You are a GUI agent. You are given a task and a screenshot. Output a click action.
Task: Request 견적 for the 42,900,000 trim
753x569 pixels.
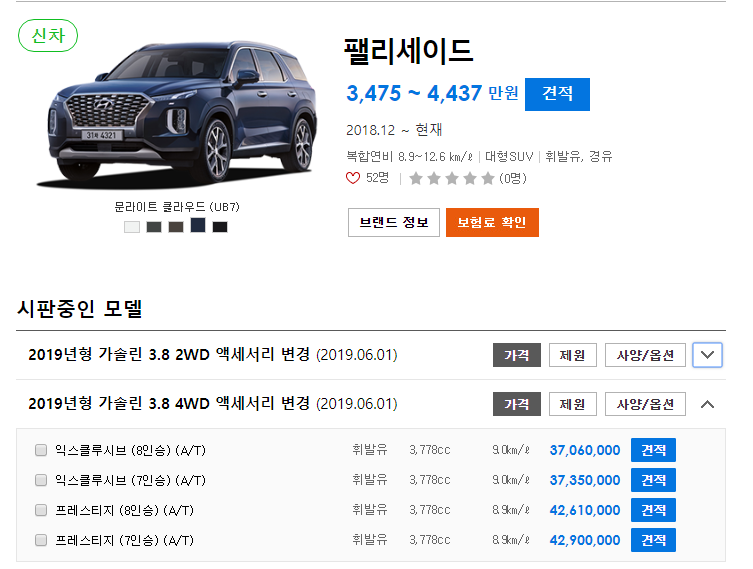coord(653,540)
